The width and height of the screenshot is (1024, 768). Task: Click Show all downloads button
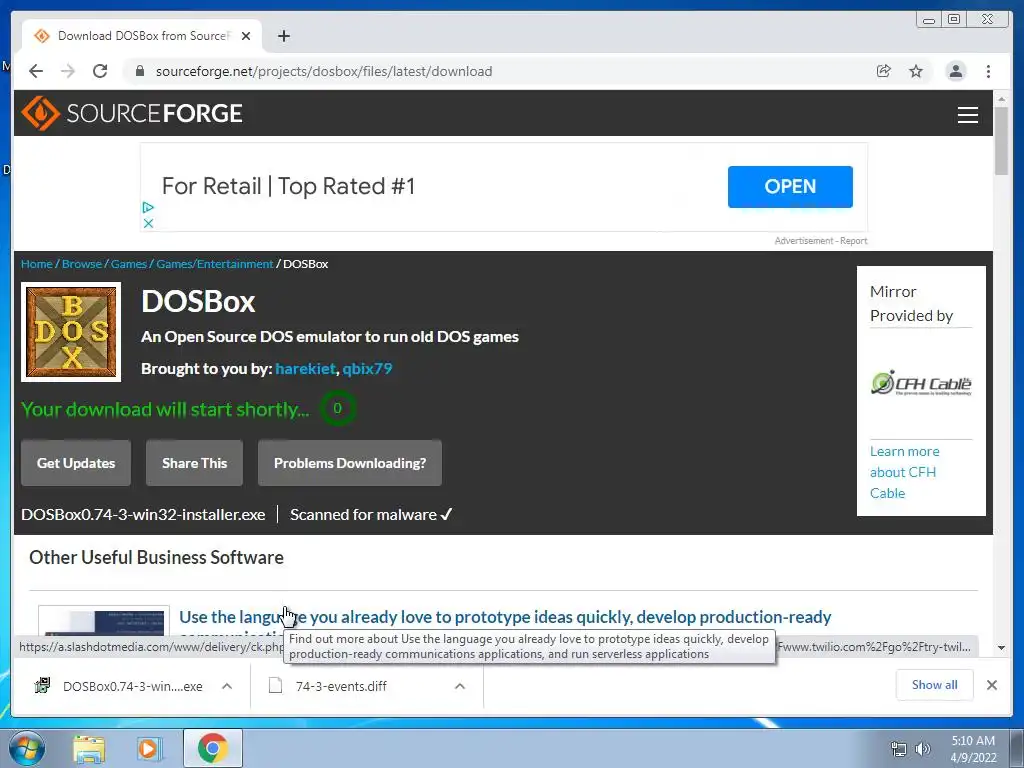[x=935, y=685]
